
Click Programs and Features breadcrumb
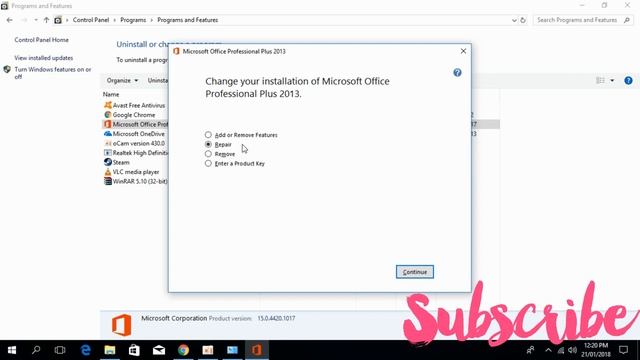[188, 20]
